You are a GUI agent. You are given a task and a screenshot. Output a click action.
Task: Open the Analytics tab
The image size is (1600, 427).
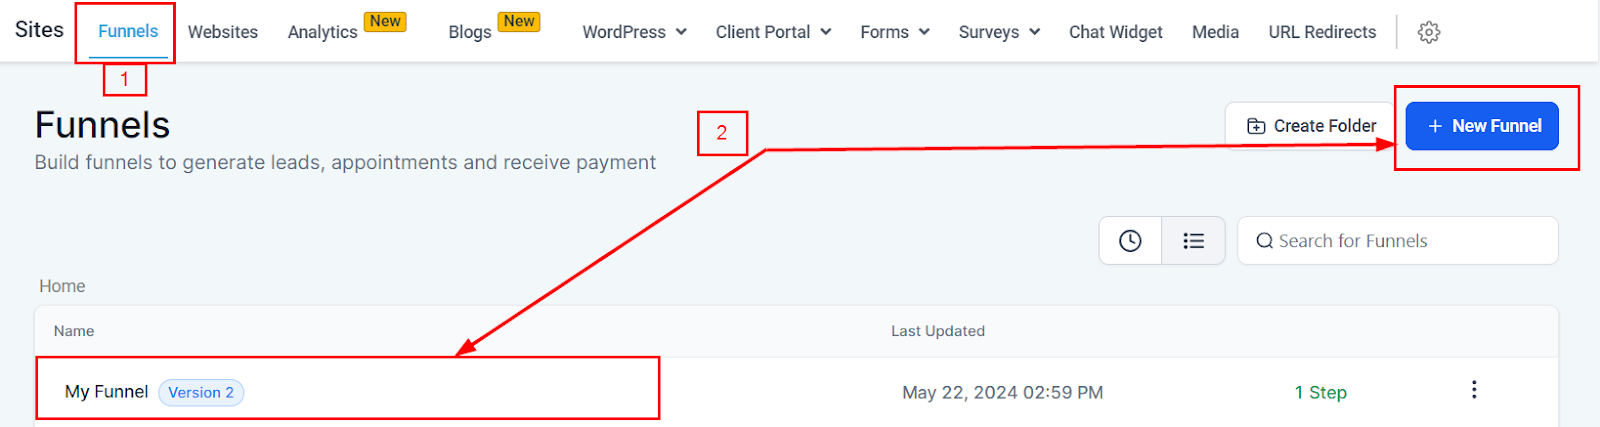click(323, 32)
